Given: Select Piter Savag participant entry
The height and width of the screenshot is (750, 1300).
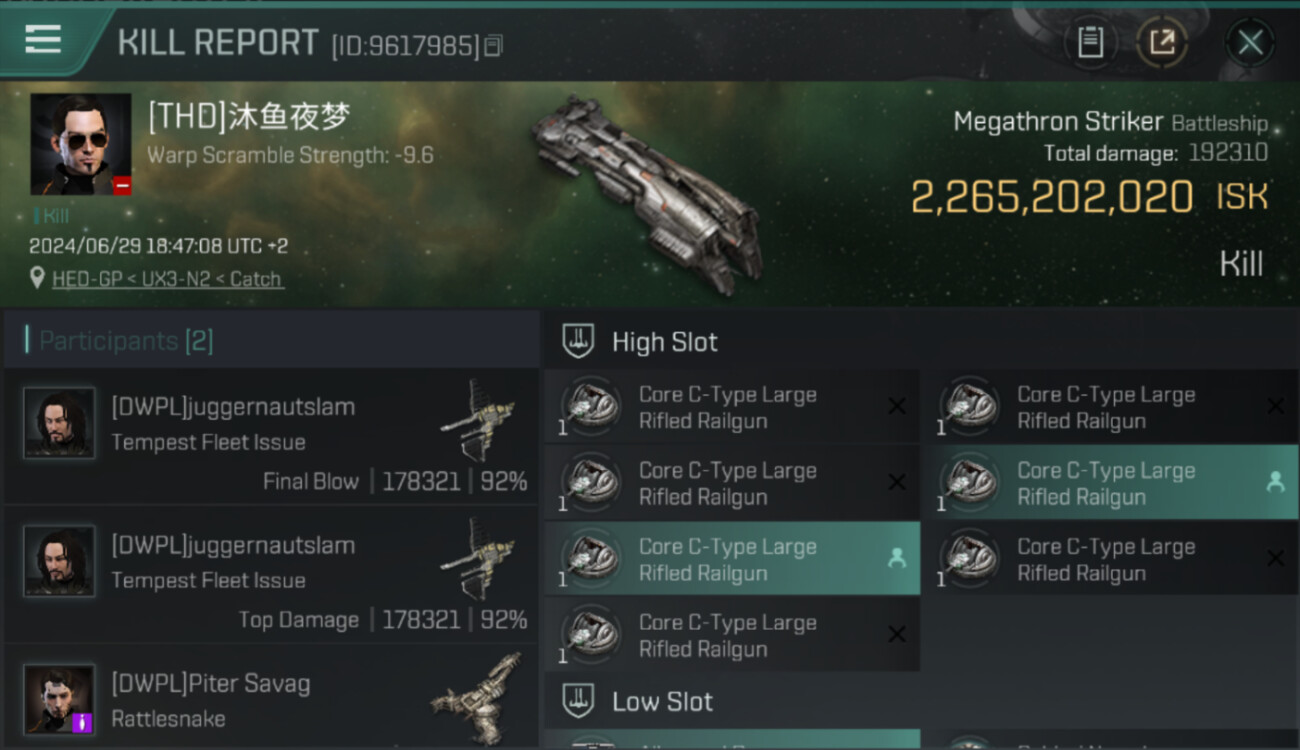Looking at the screenshot, I should pyautogui.click(x=272, y=699).
